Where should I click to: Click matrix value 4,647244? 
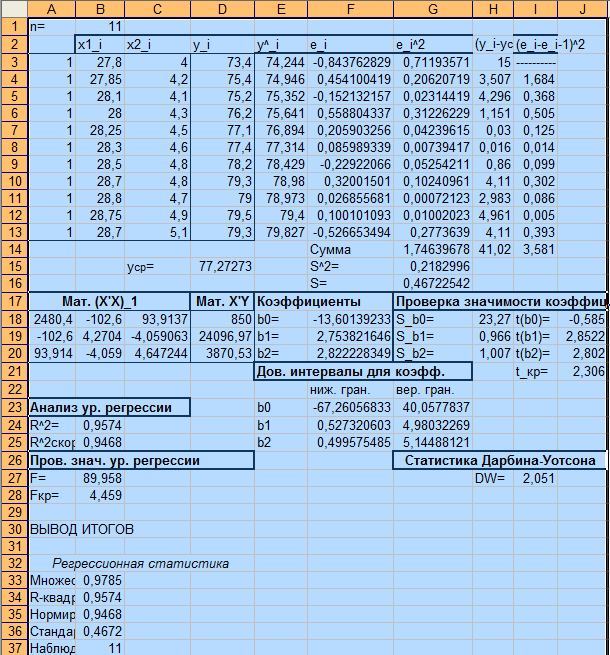tap(157, 353)
